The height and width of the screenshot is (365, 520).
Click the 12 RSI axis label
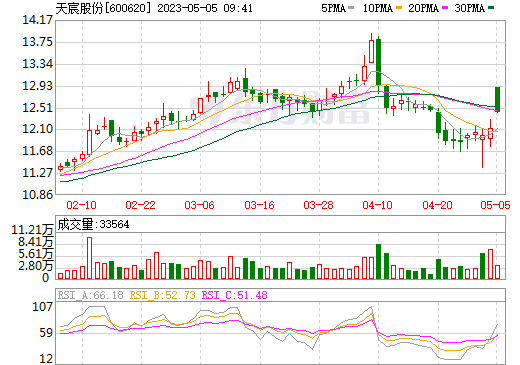tap(46, 359)
